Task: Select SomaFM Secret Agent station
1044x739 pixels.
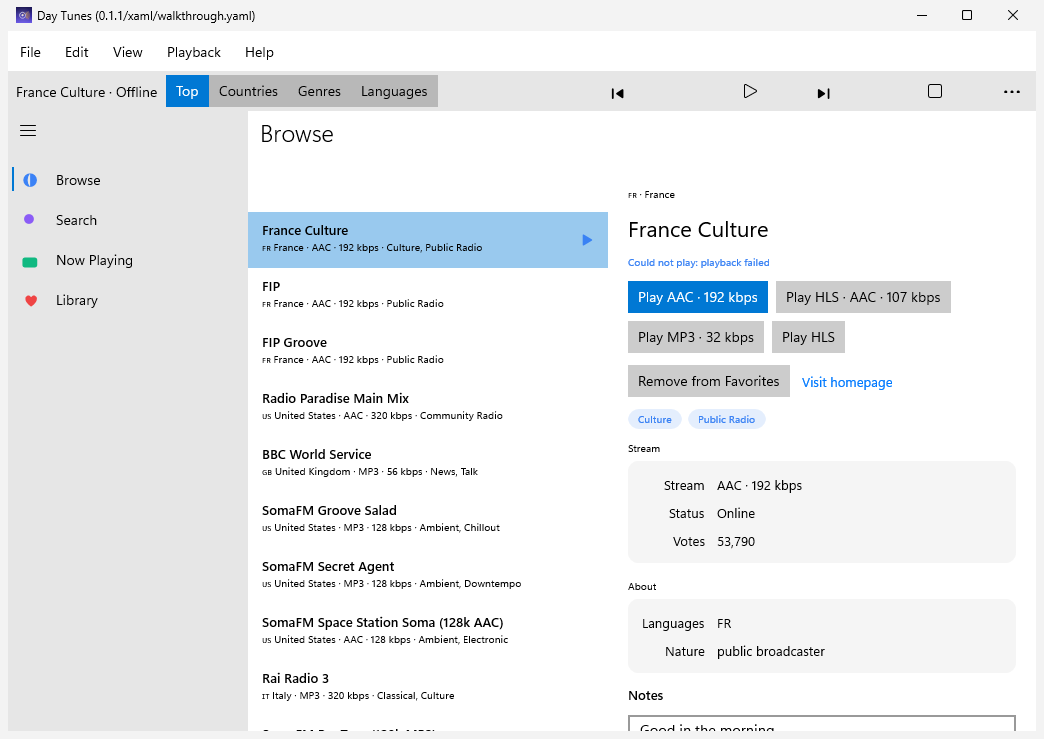Action: (x=427, y=575)
